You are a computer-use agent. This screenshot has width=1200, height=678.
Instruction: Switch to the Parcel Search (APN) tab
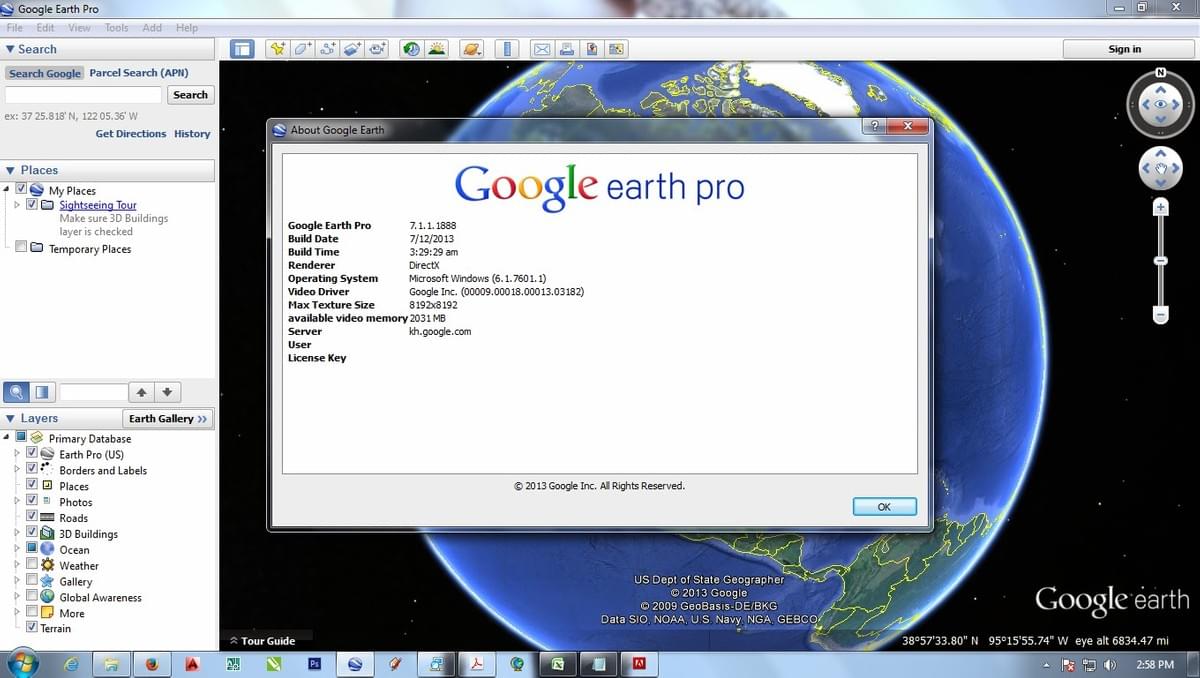[x=139, y=72]
